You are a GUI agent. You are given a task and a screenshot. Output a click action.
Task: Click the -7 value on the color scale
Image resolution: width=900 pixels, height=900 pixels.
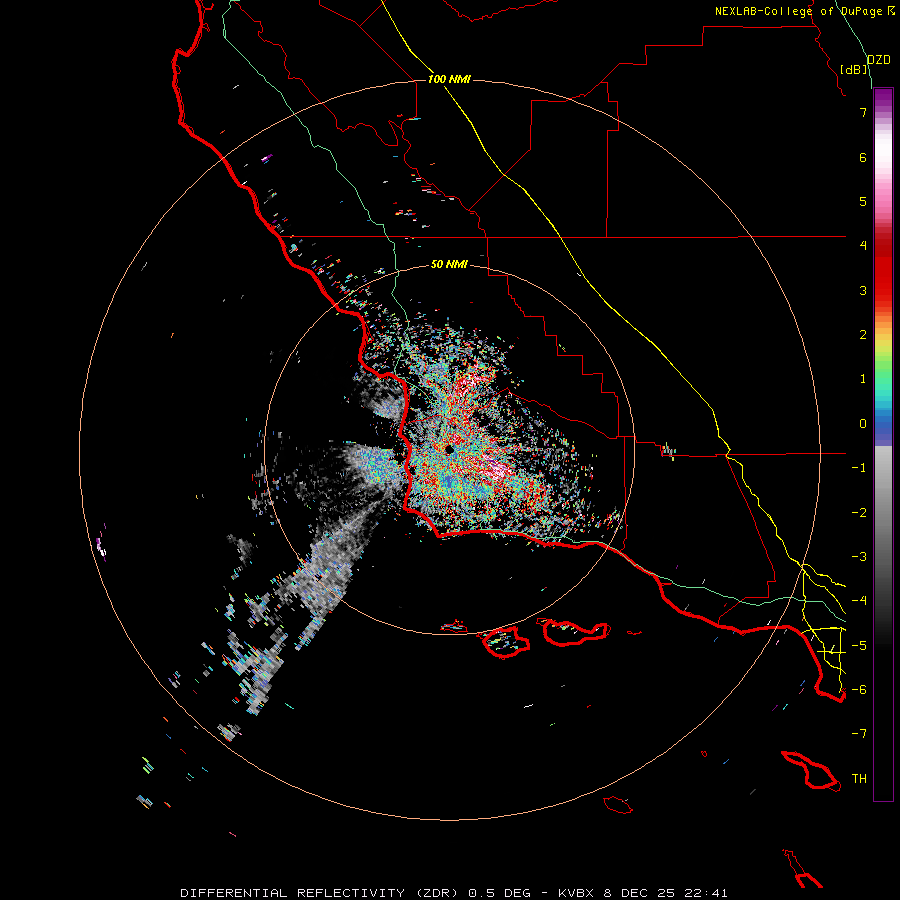(x=859, y=734)
